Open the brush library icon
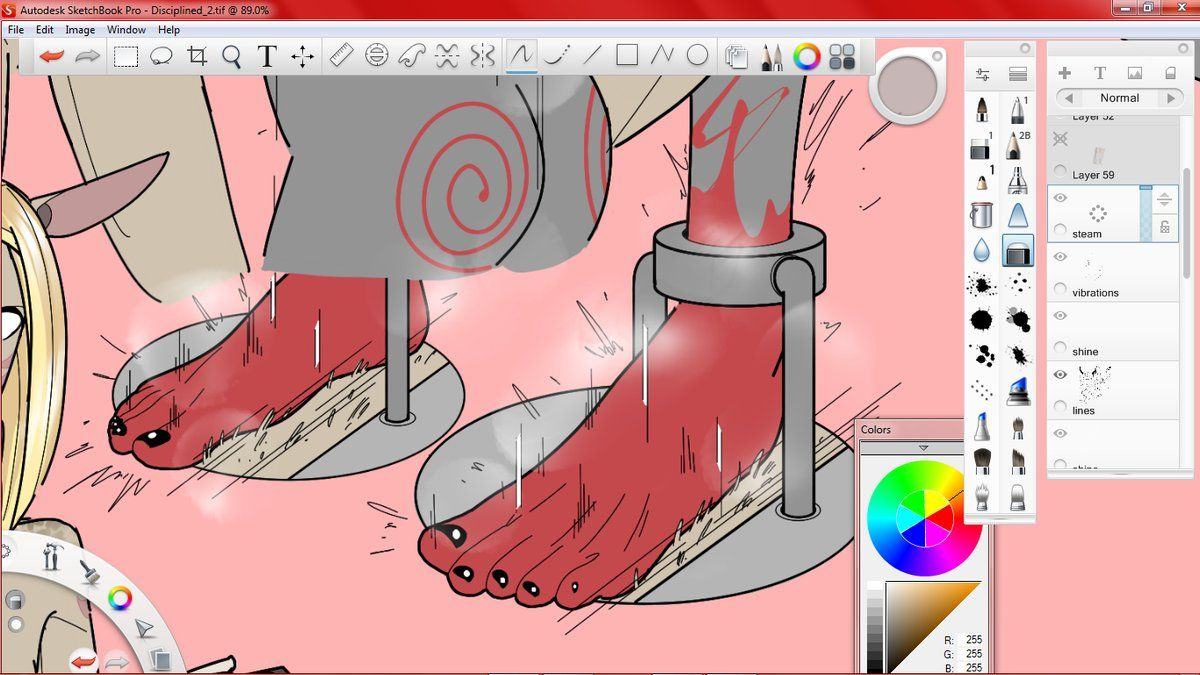This screenshot has width=1200, height=675. 1018,75
